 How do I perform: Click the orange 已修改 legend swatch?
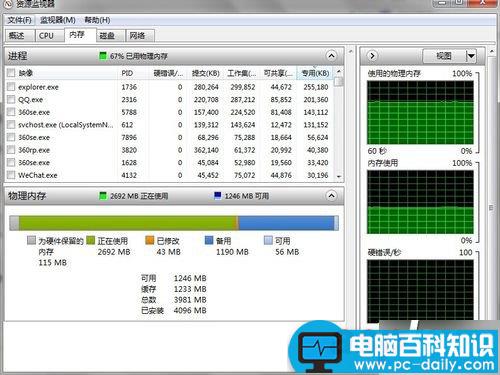click(x=150, y=240)
